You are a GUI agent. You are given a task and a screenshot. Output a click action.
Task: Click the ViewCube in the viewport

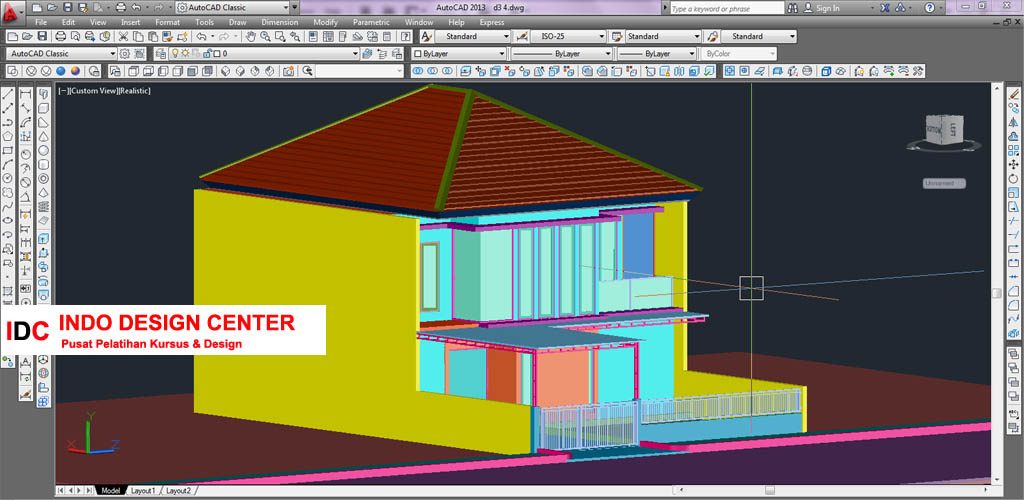point(944,131)
